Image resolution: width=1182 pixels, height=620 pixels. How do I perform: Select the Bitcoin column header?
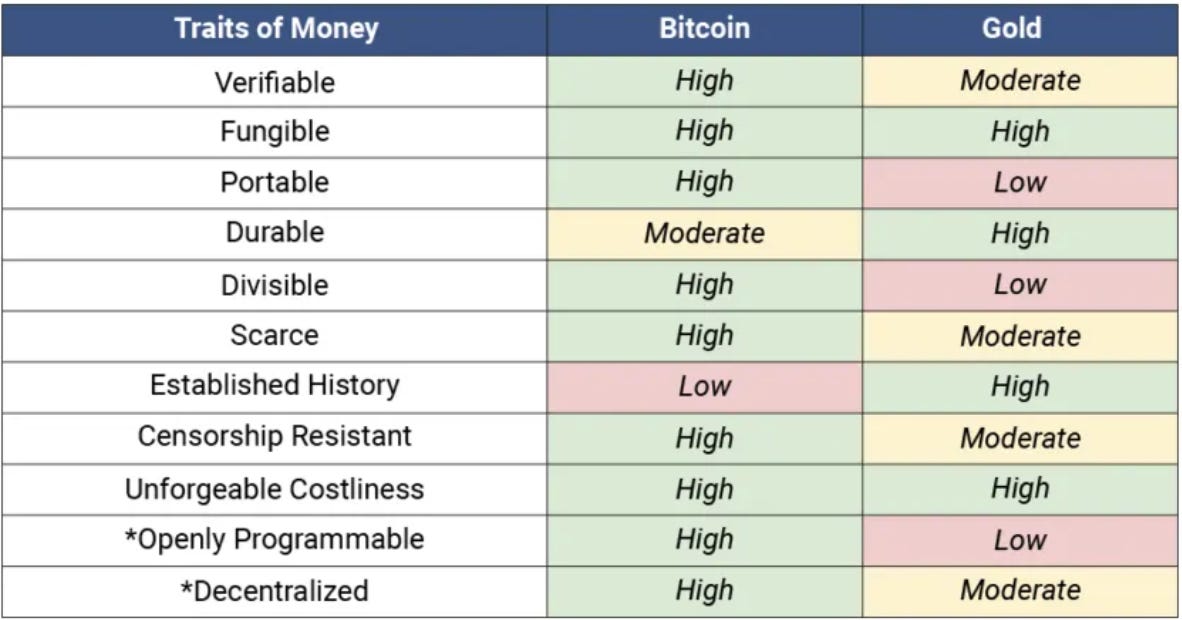[705, 29]
